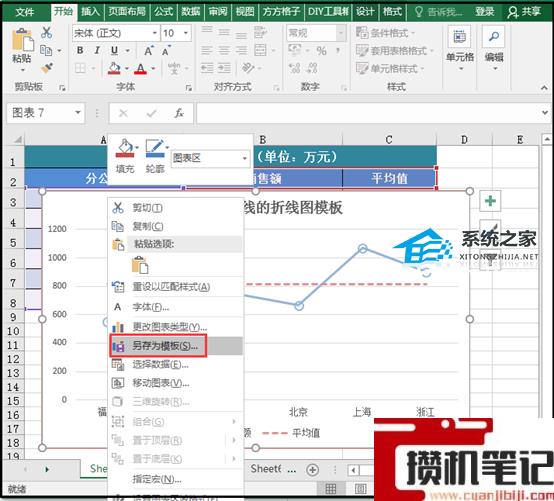Choose 更改图表类型(Y)... menu item

pos(176,327)
